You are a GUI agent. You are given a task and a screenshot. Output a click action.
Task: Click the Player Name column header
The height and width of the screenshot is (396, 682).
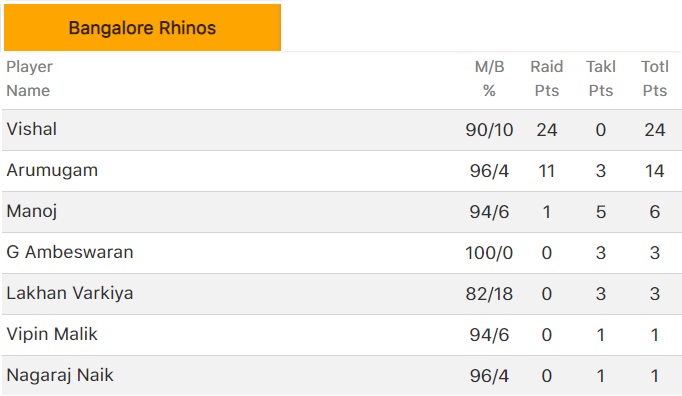click(x=30, y=79)
